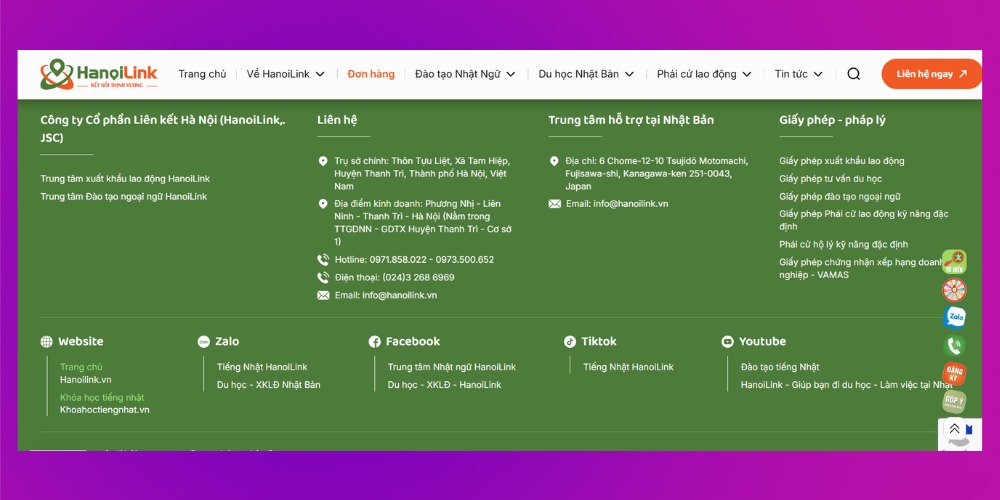Click the Từ điển dictionary floating icon
The height and width of the screenshot is (500, 1000).
tap(954, 262)
